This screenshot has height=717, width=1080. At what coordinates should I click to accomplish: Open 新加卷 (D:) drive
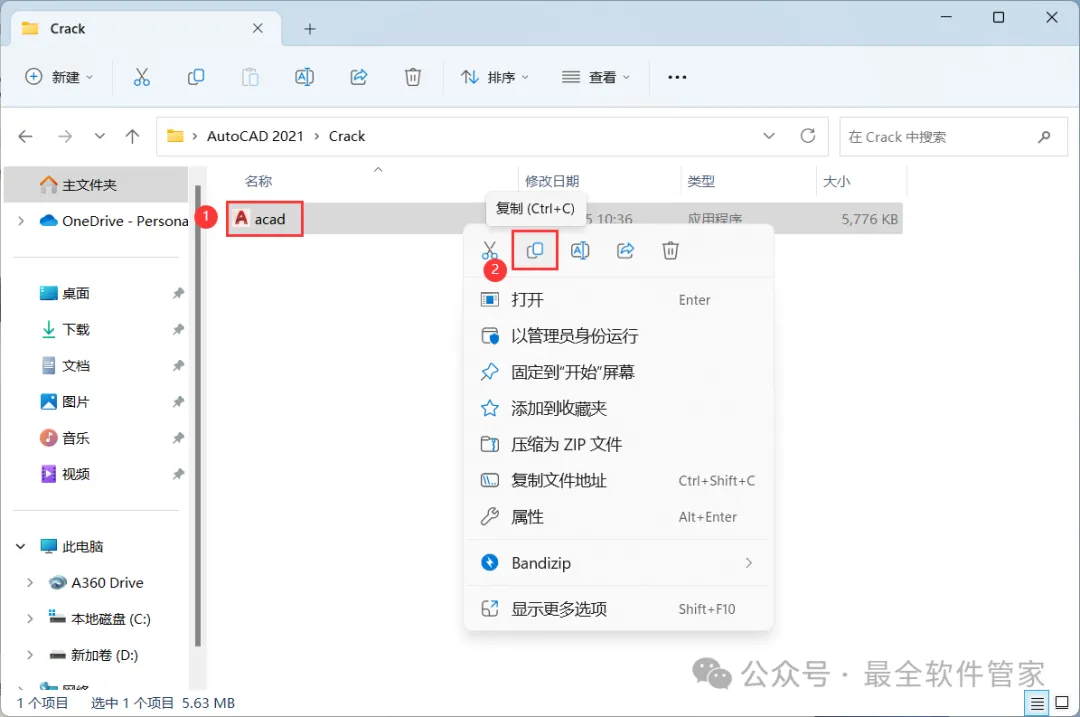[94, 655]
